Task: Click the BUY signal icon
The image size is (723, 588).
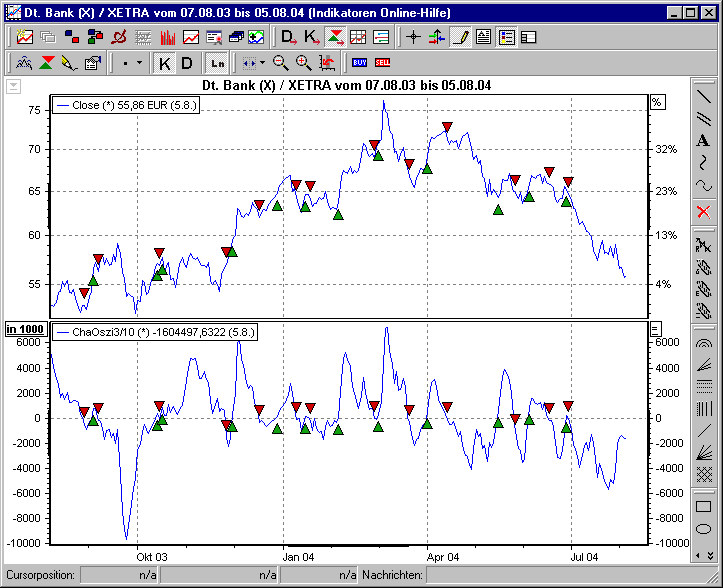Action: [x=359, y=63]
